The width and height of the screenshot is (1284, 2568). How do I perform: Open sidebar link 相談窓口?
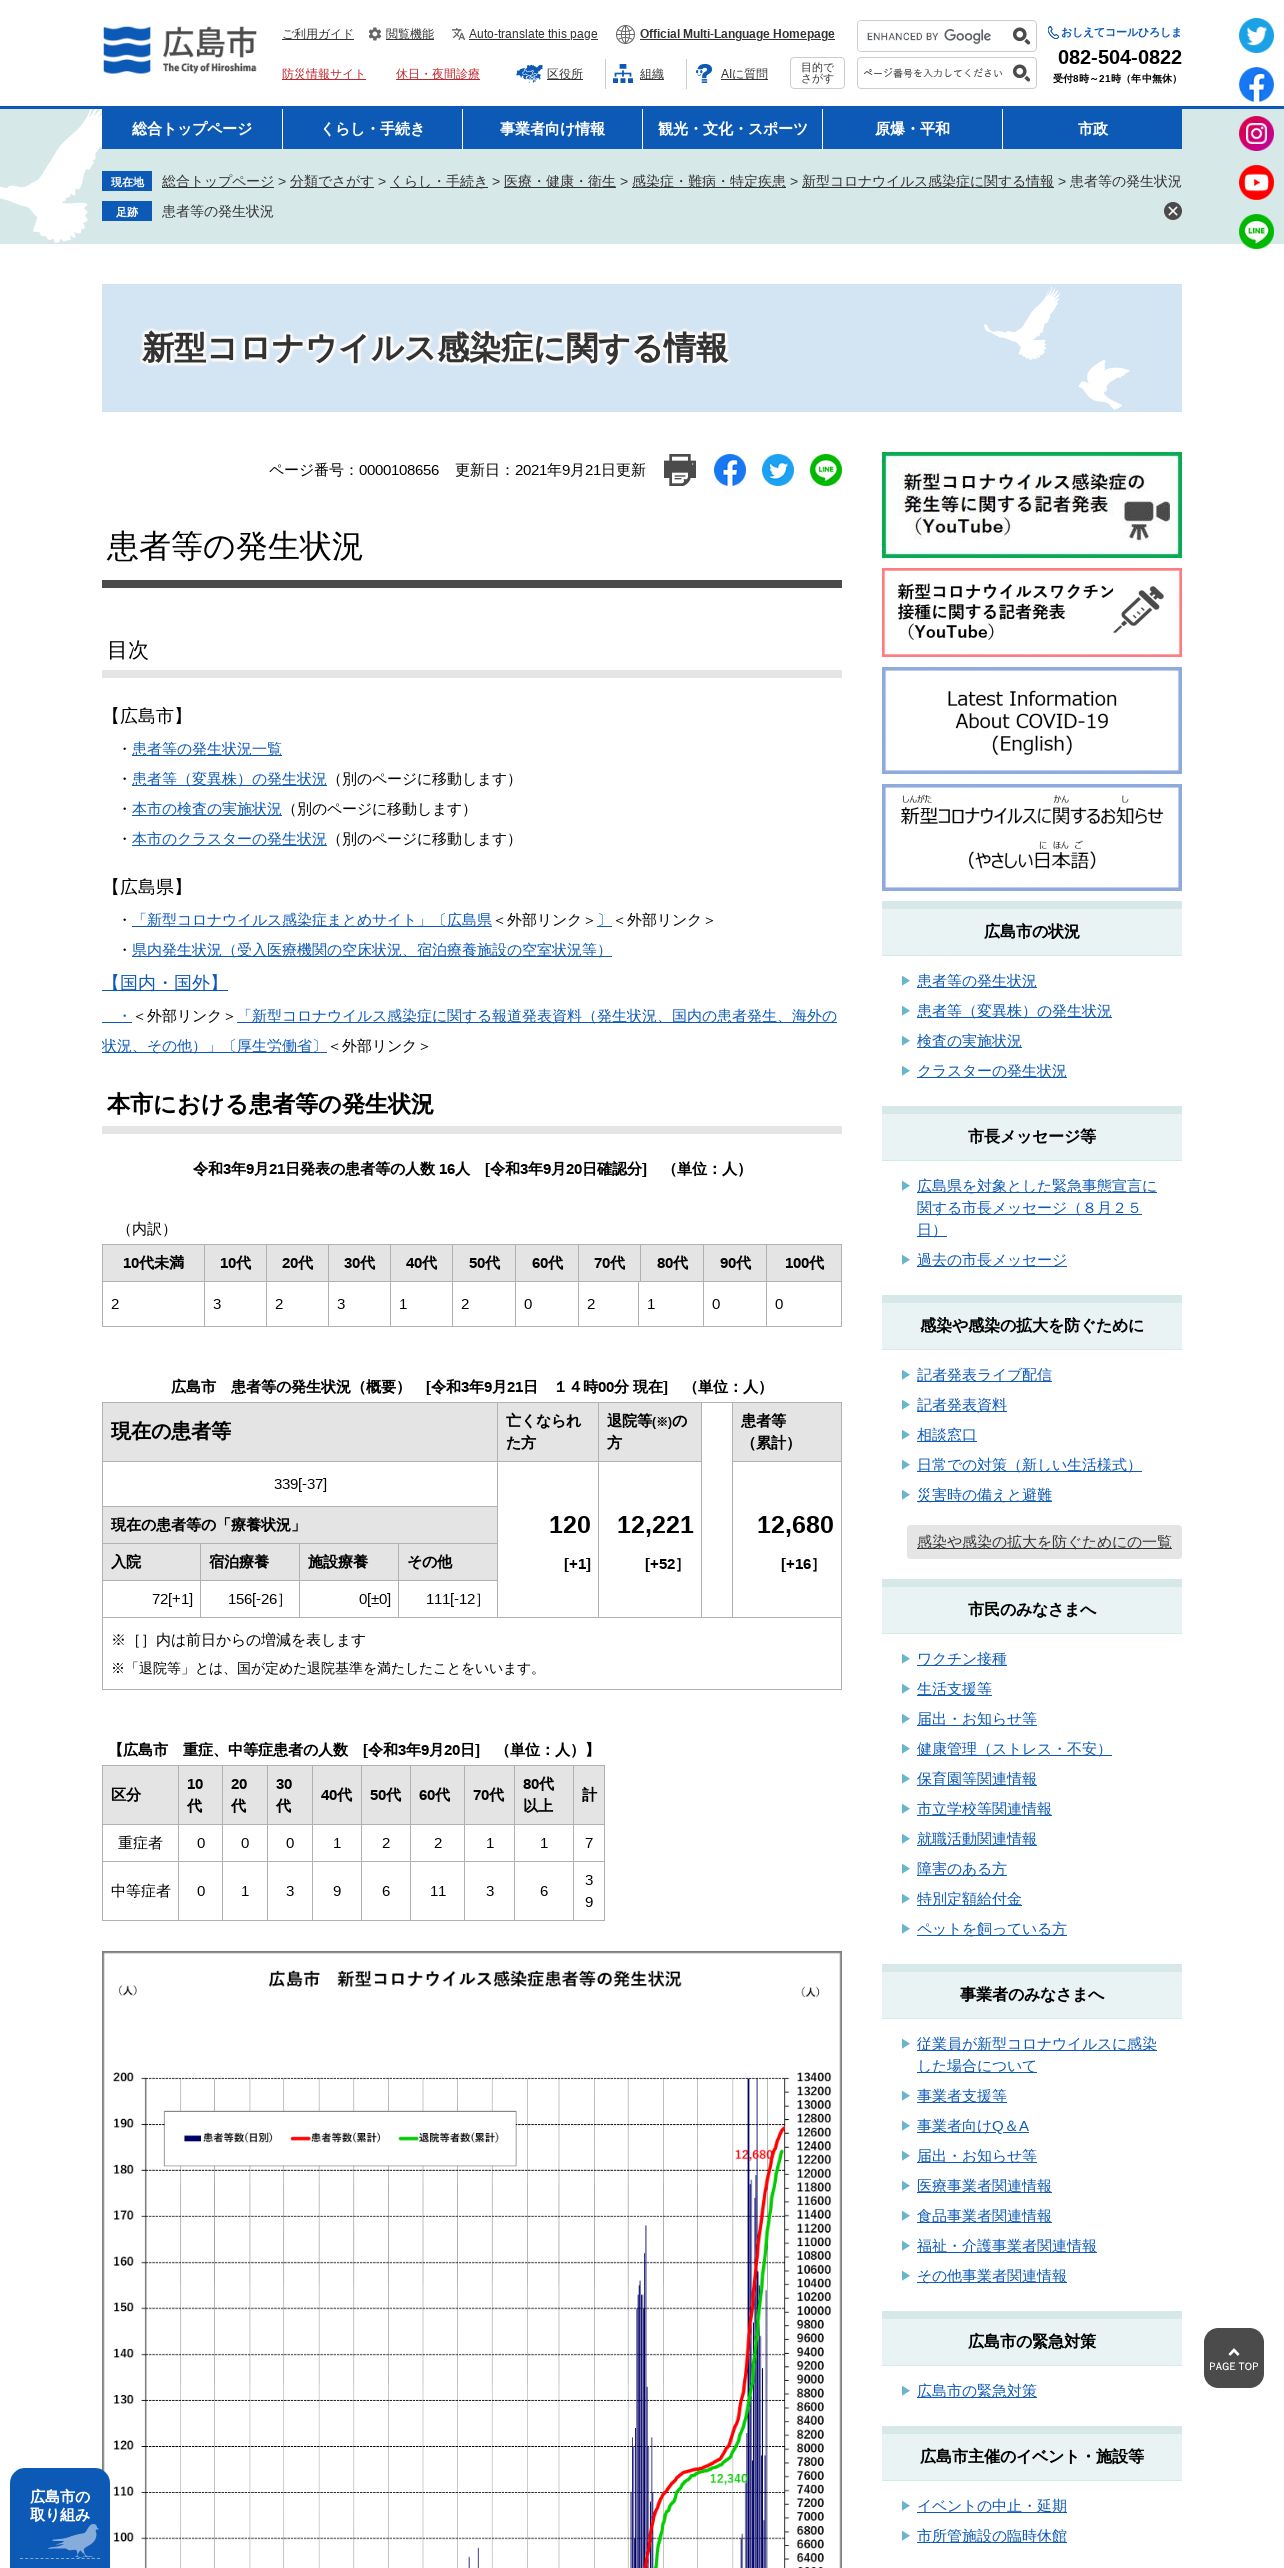[946, 1435]
